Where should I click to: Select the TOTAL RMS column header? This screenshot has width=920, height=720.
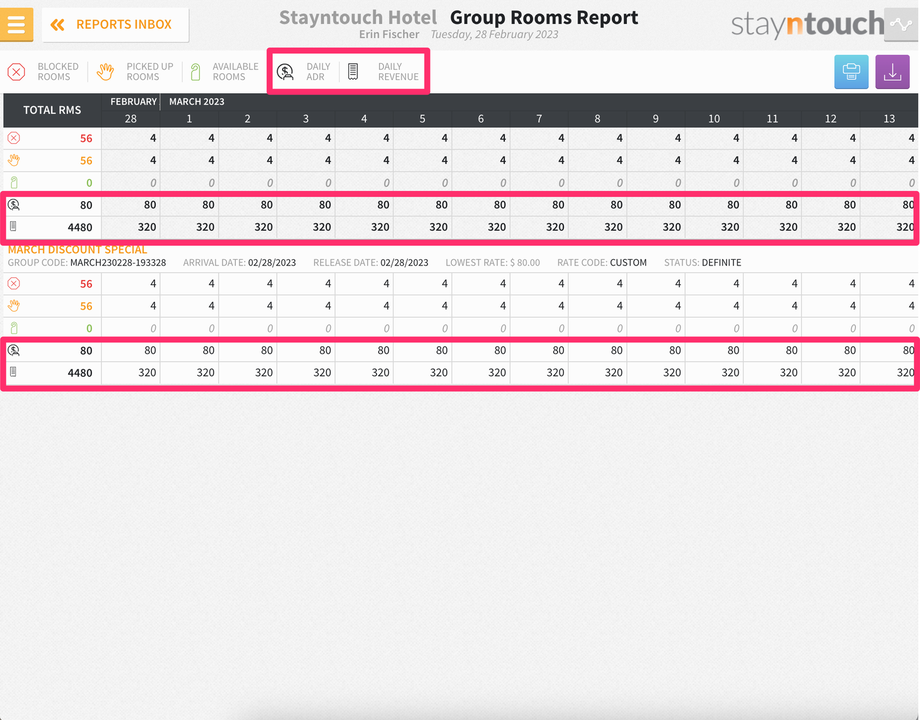(52, 110)
